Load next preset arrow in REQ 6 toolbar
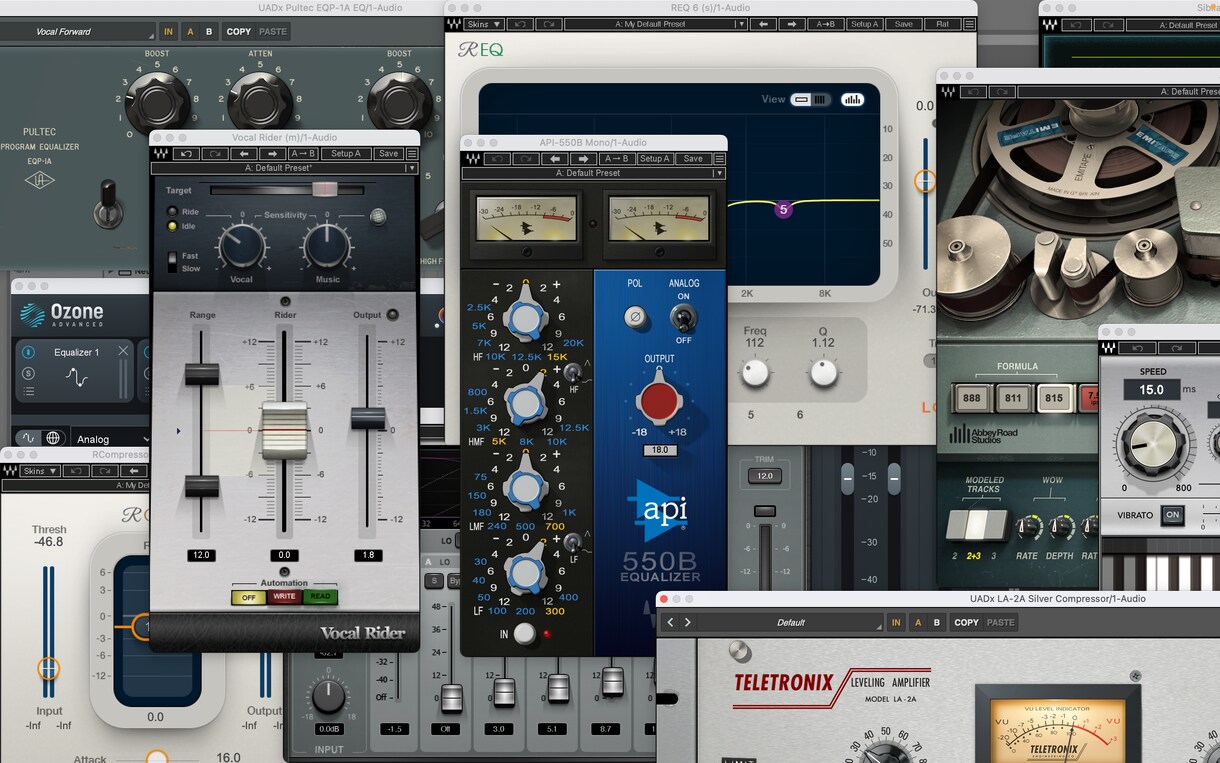The width and height of the screenshot is (1220, 763). [x=789, y=24]
